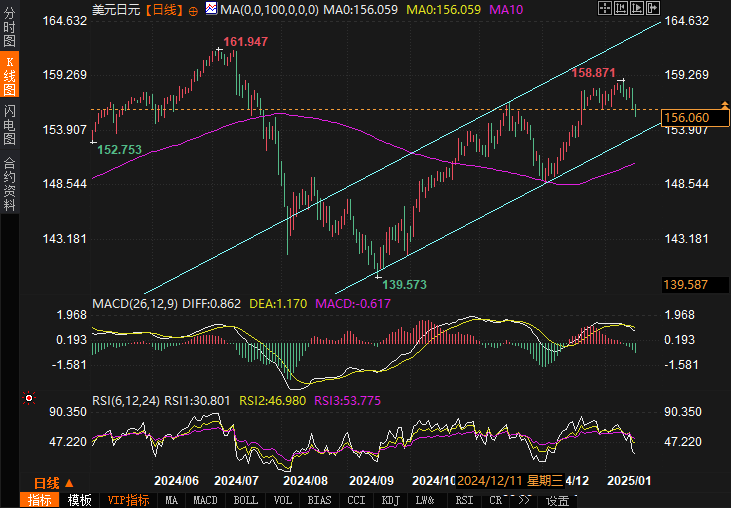Click the 美元日元 symbol title

[116, 10]
